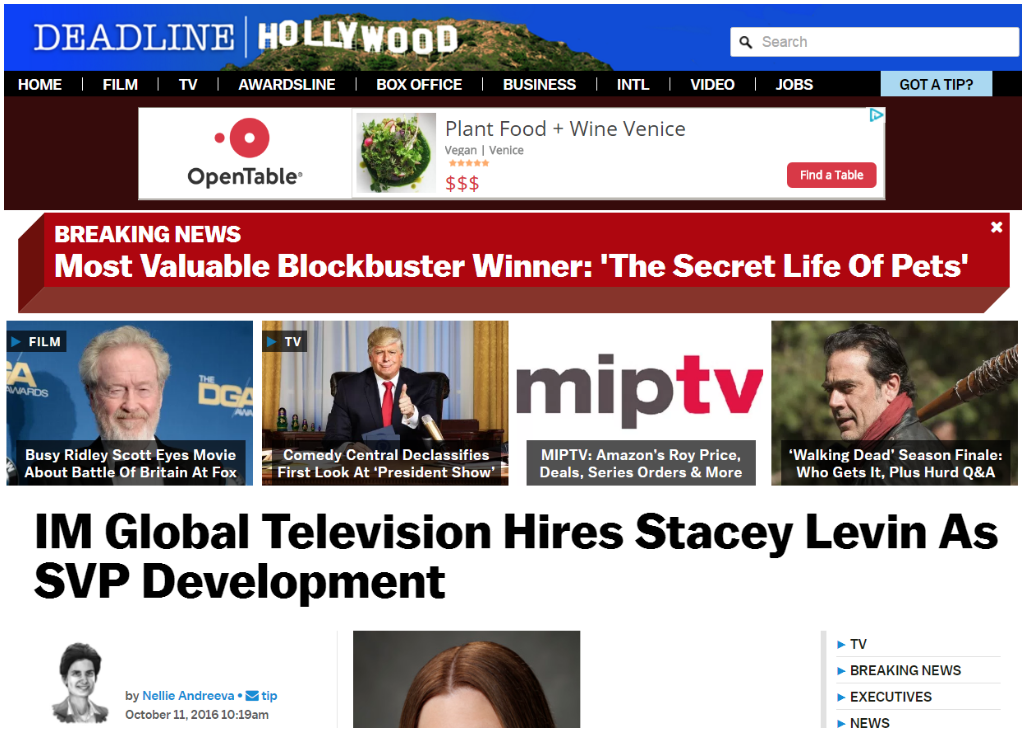The image size is (1026, 732).
Task: Click the Stacey Levin article photo
Action: (467, 679)
